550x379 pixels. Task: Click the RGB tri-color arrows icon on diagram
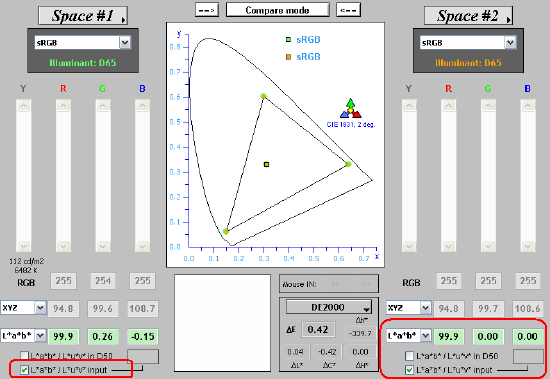(x=350, y=108)
